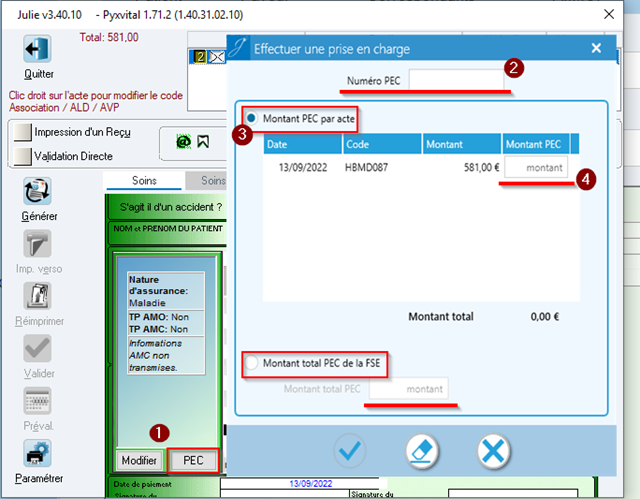
Task: Toggle the Validation Directe checkbox
Action: [22, 156]
